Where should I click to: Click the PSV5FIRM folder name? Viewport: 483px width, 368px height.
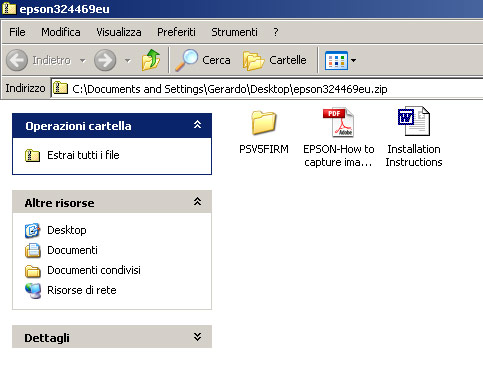tap(264, 149)
